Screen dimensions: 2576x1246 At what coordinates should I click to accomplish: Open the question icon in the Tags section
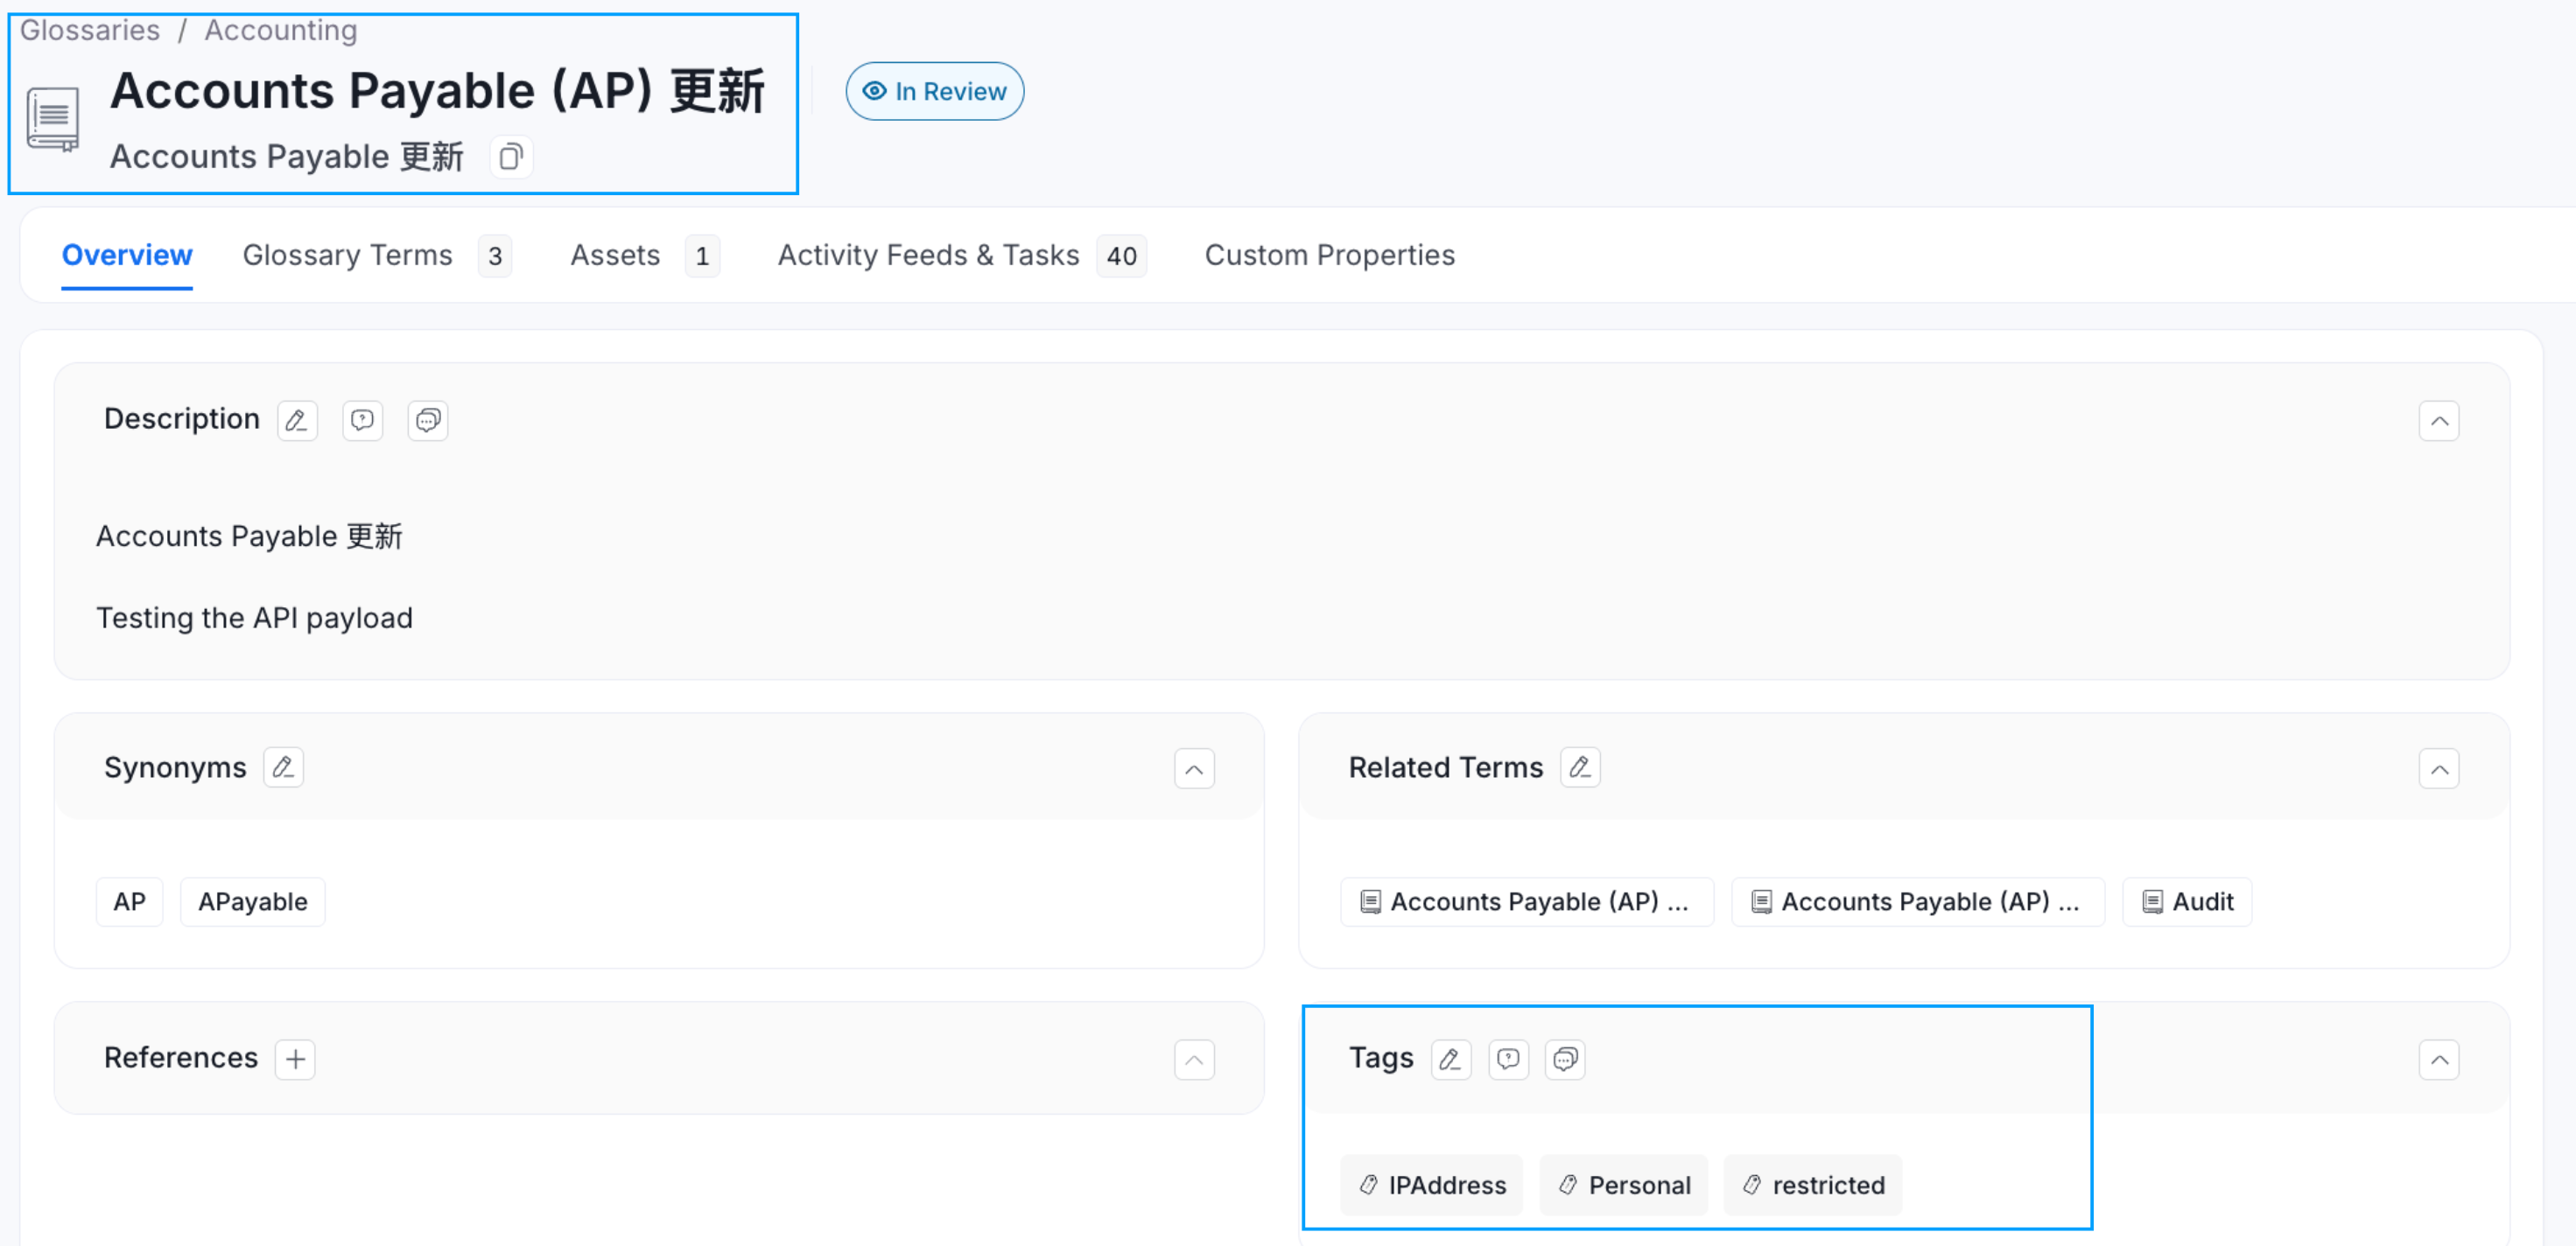(x=1509, y=1059)
